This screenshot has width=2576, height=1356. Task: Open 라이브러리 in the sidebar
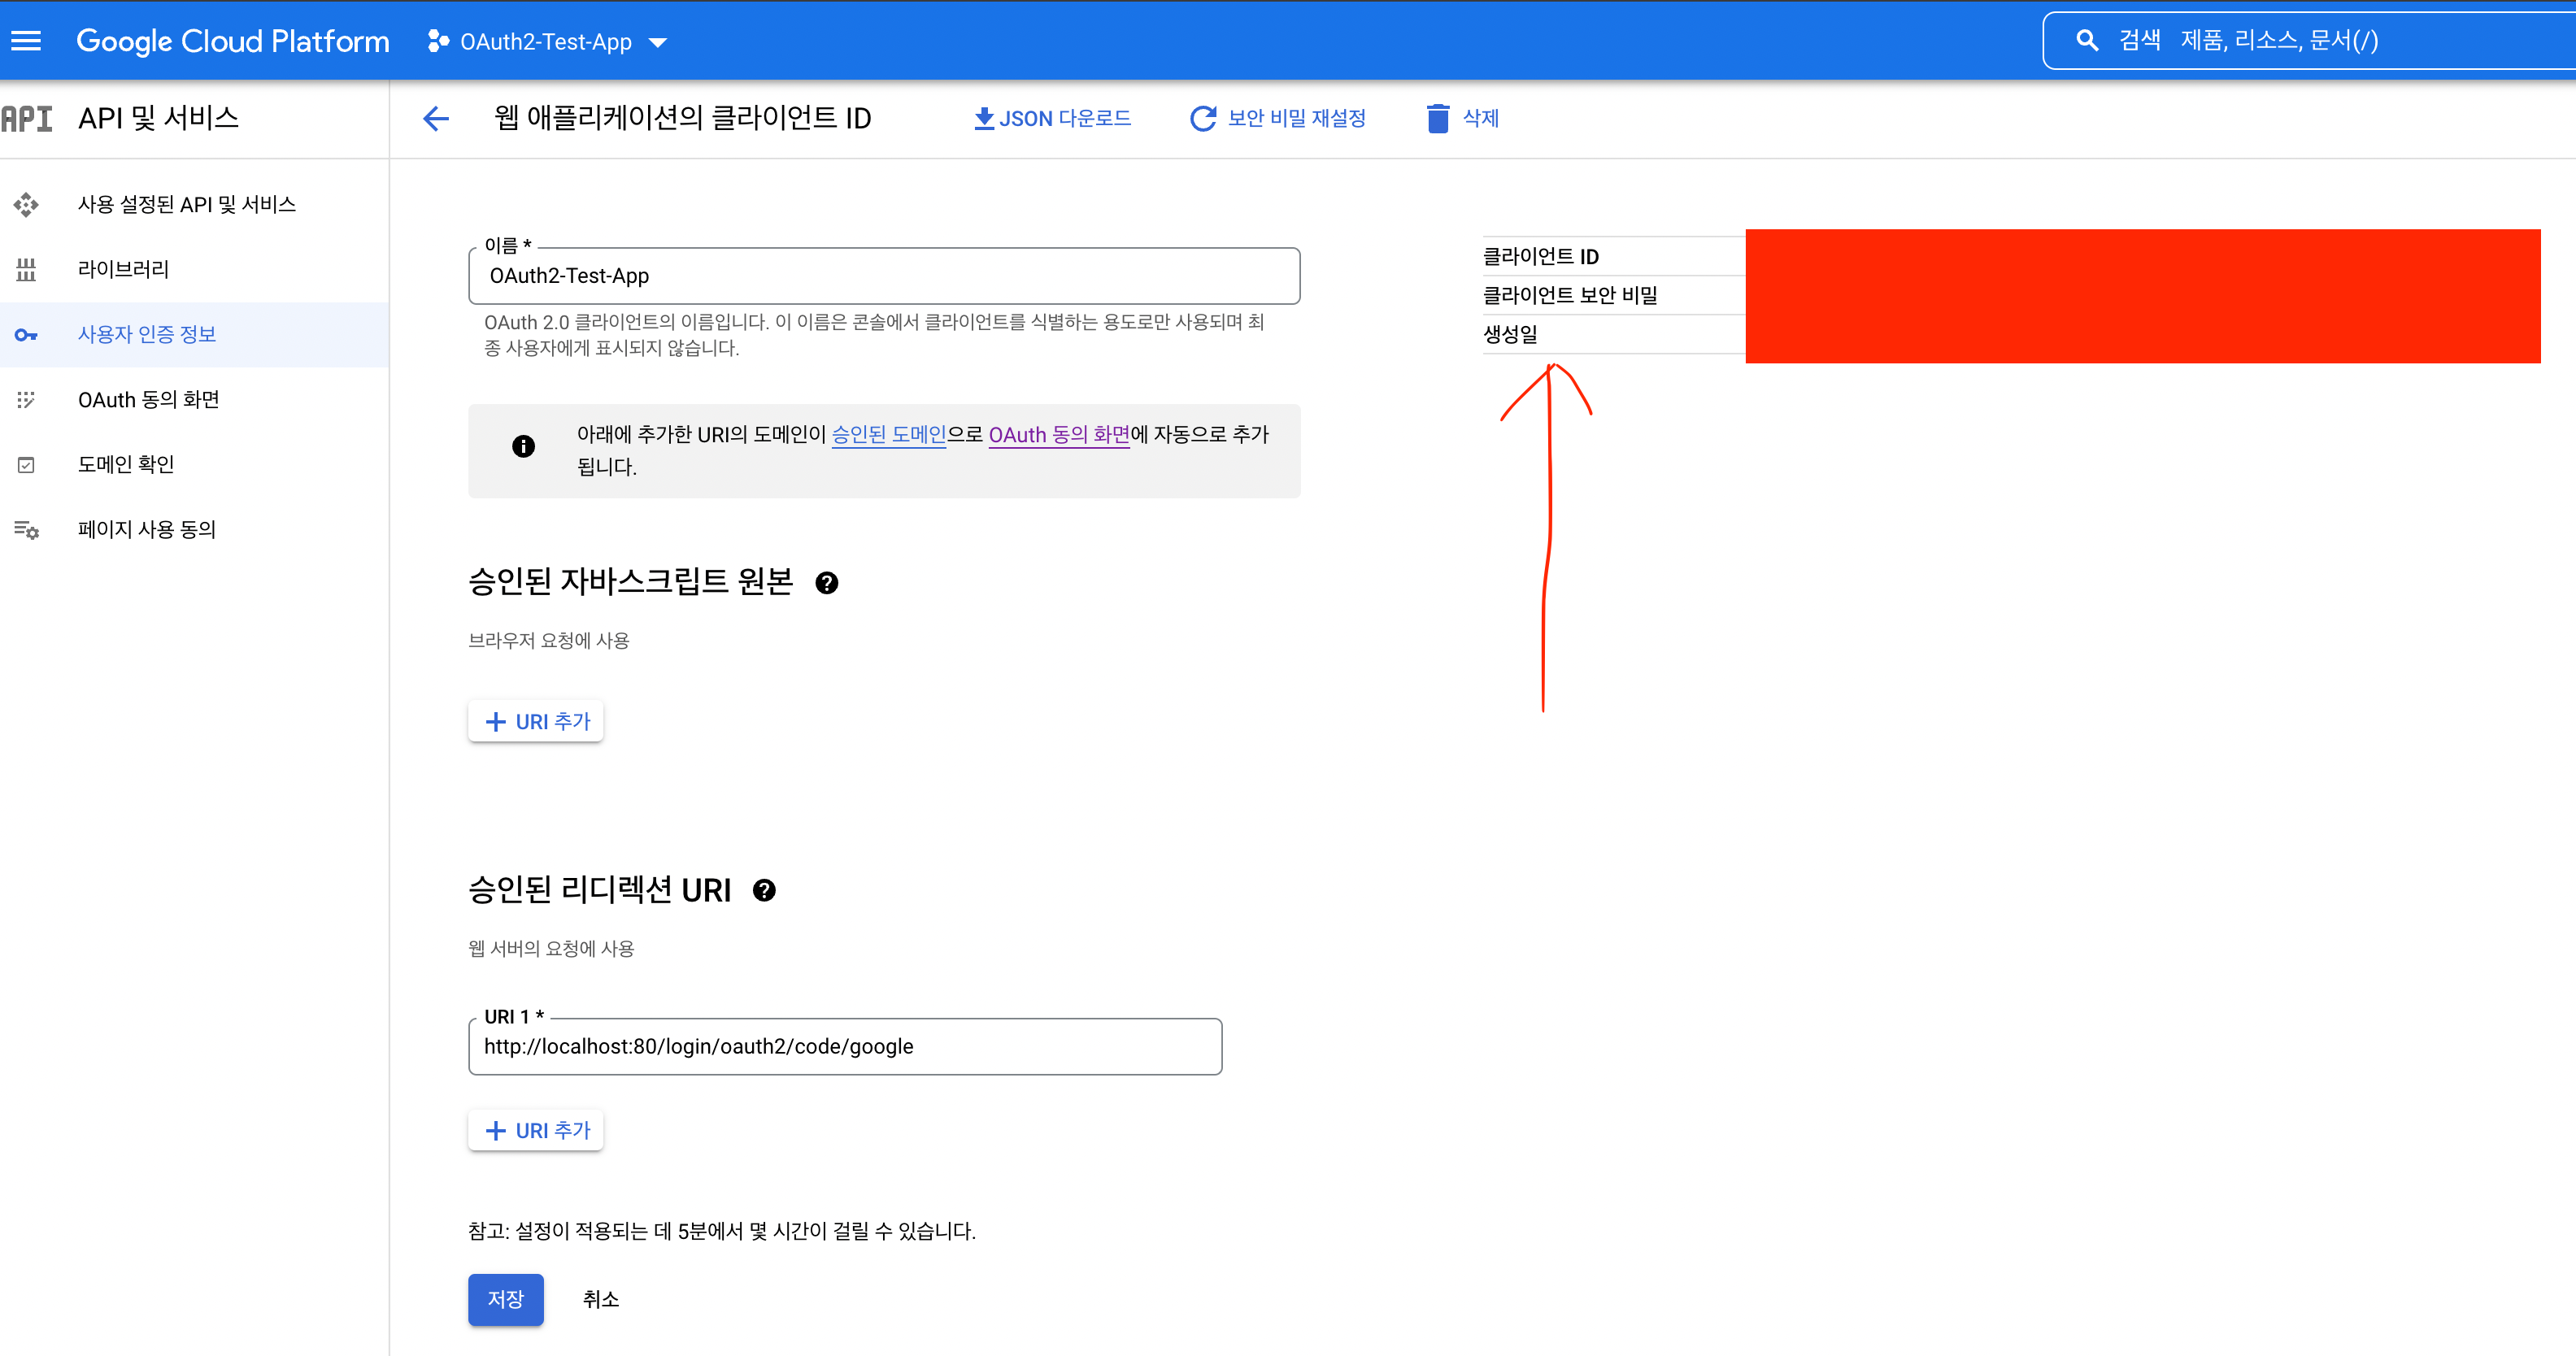pos(124,270)
